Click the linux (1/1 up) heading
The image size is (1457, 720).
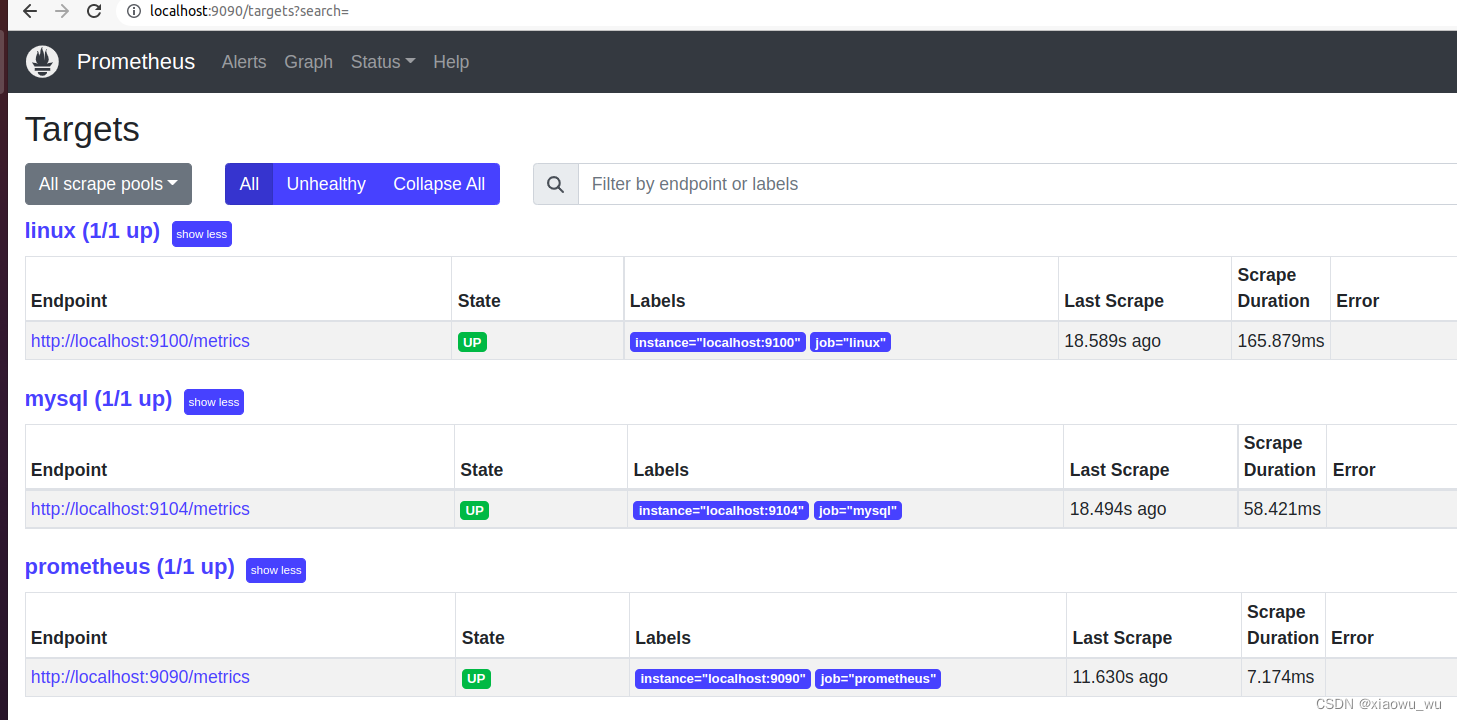[x=92, y=231]
